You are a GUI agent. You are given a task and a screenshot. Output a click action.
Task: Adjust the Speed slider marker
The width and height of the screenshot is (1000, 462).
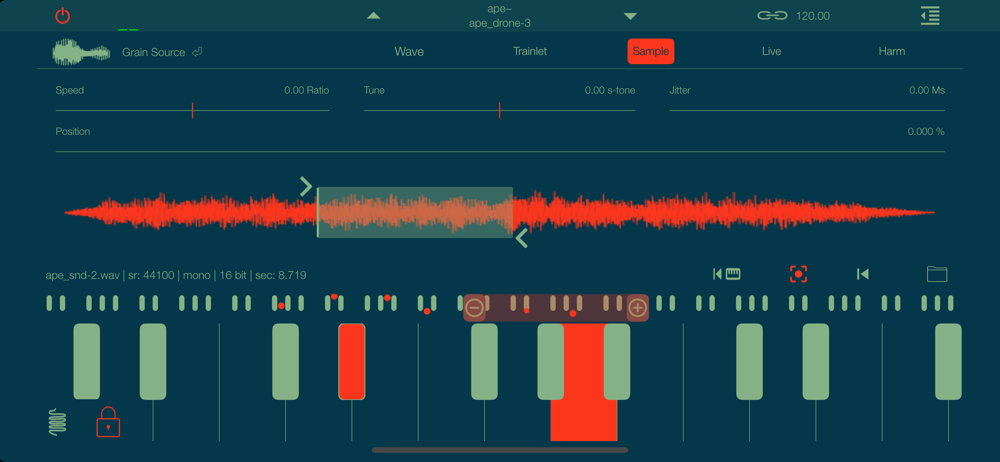tap(193, 110)
